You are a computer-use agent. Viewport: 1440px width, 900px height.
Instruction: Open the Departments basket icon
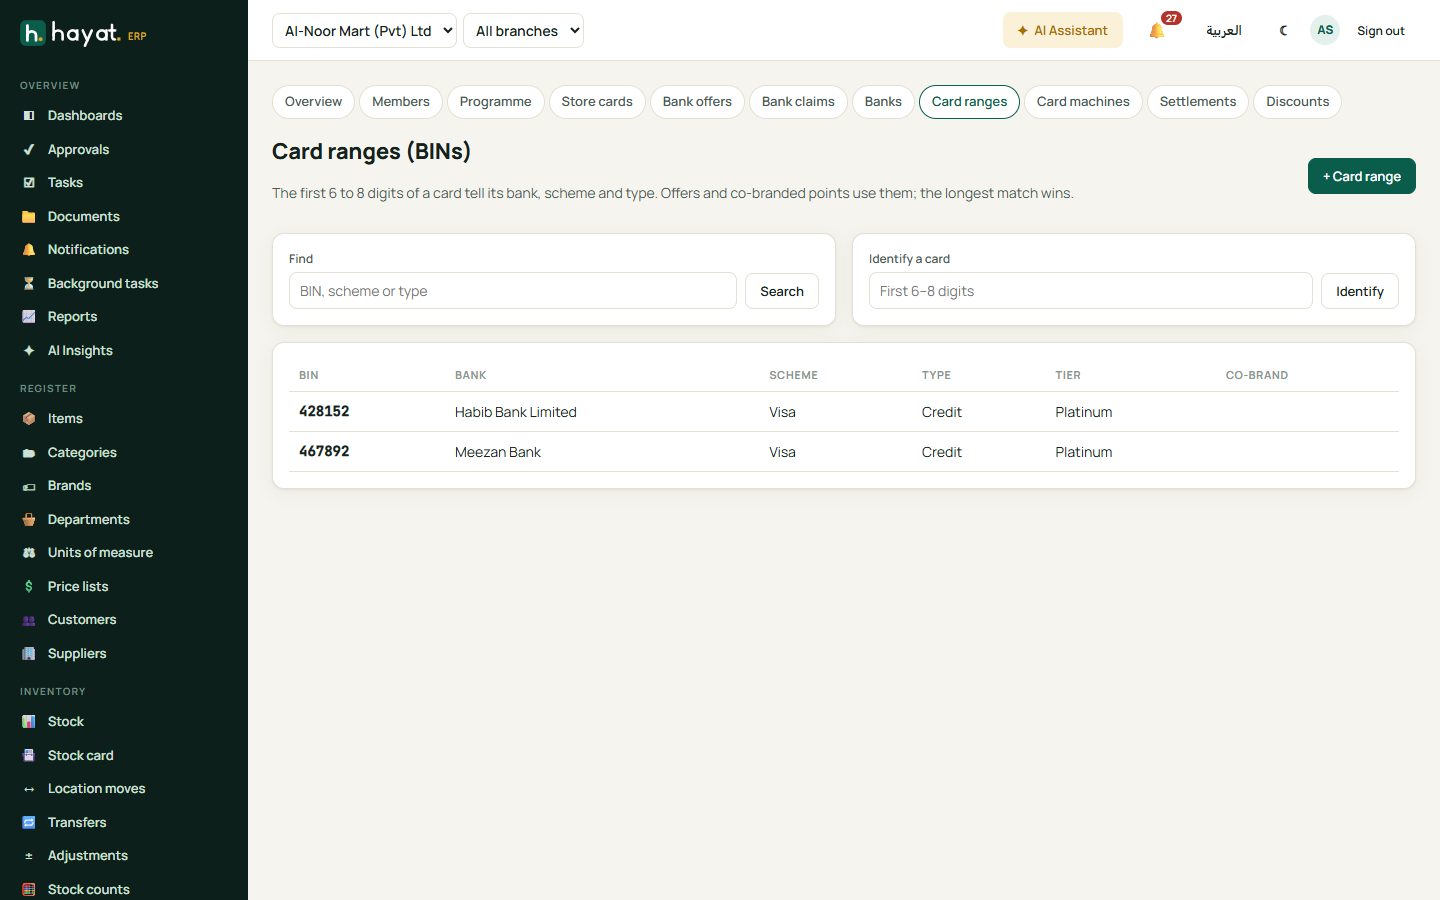point(29,520)
